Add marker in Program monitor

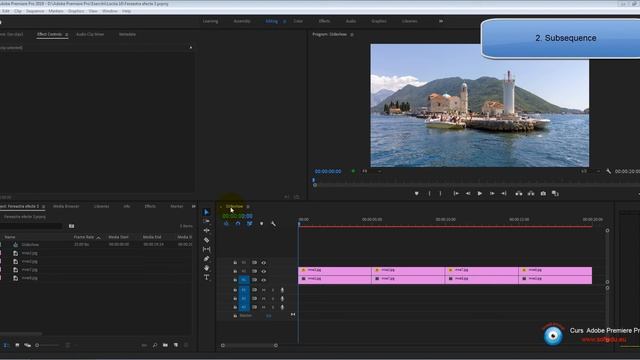(416, 193)
